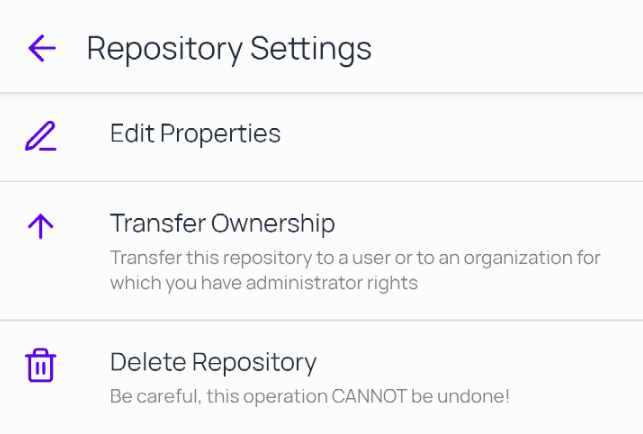
Task: Click the word 'Repository' in Delete Repository
Action: click(254, 363)
